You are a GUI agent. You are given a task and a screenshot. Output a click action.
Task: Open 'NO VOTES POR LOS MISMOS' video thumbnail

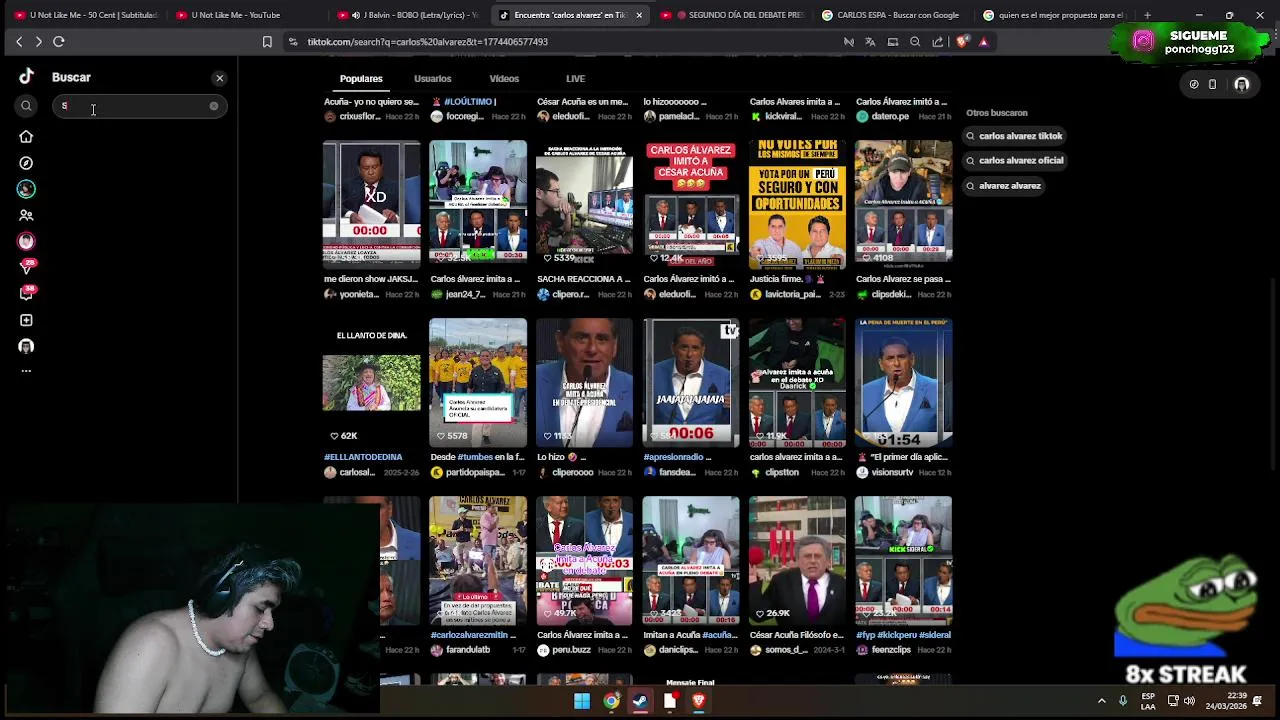click(x=797, y=205)
